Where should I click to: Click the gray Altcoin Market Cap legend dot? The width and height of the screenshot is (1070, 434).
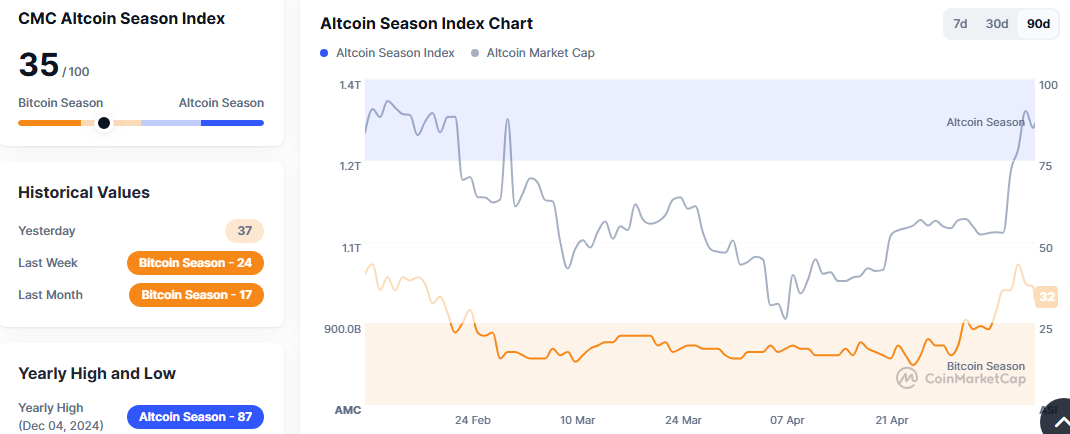[x=474, y=53]
